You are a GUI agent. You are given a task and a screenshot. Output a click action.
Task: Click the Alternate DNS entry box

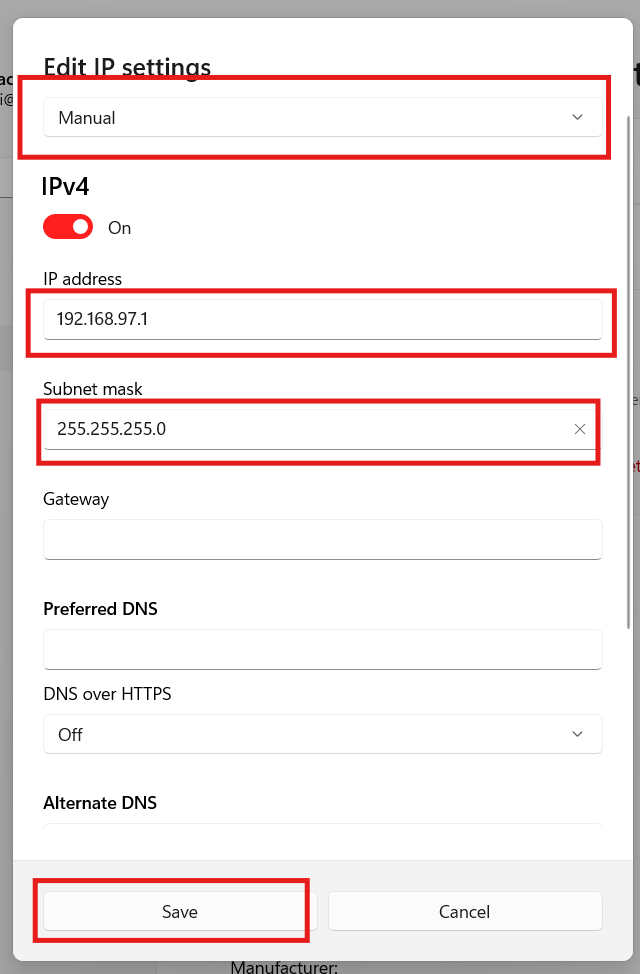[322, 834]
